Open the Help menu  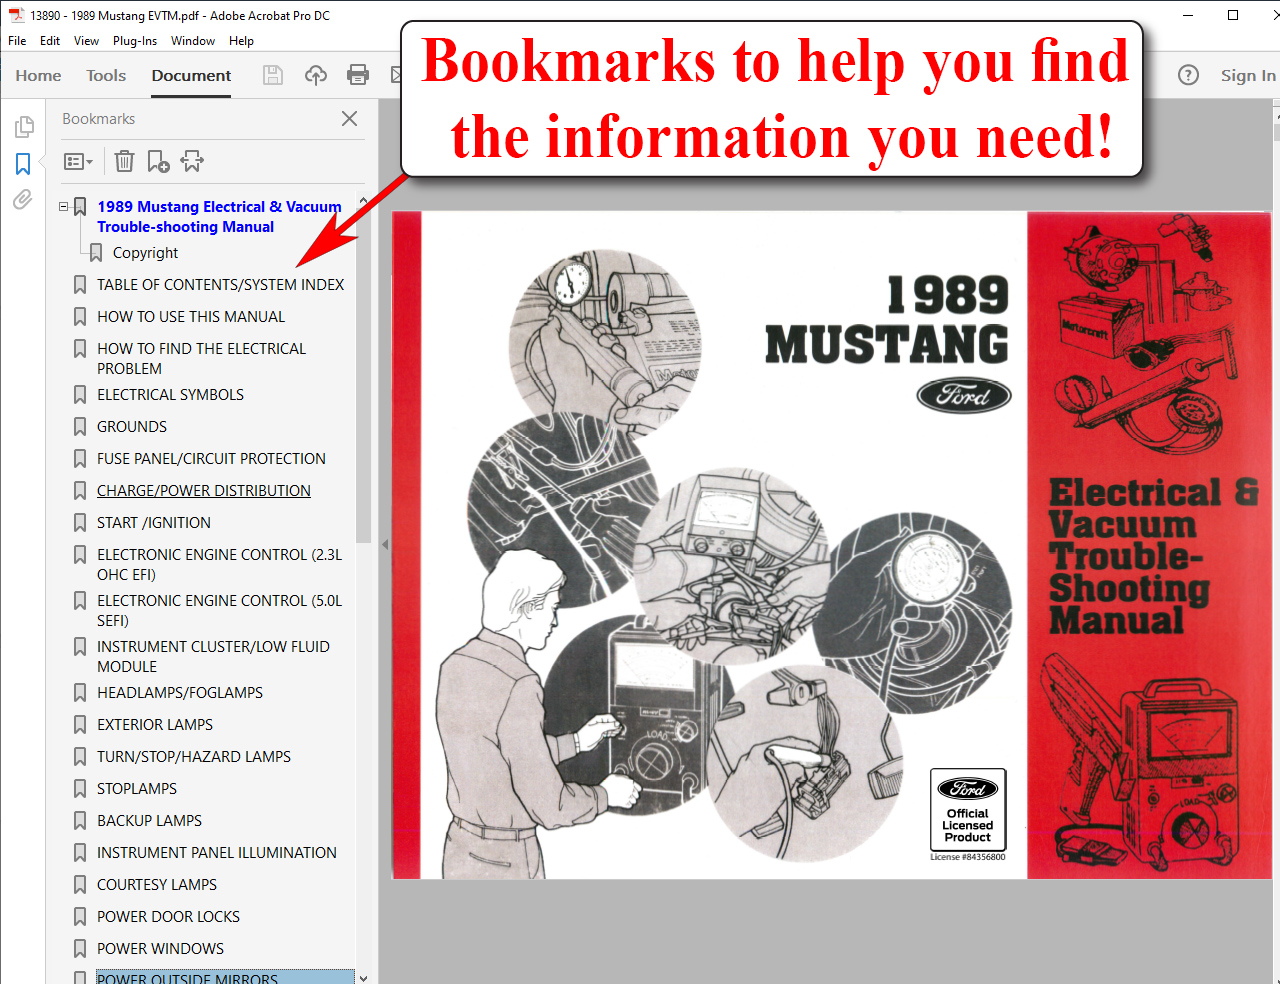pyautogui.click(x=241, y=41)
